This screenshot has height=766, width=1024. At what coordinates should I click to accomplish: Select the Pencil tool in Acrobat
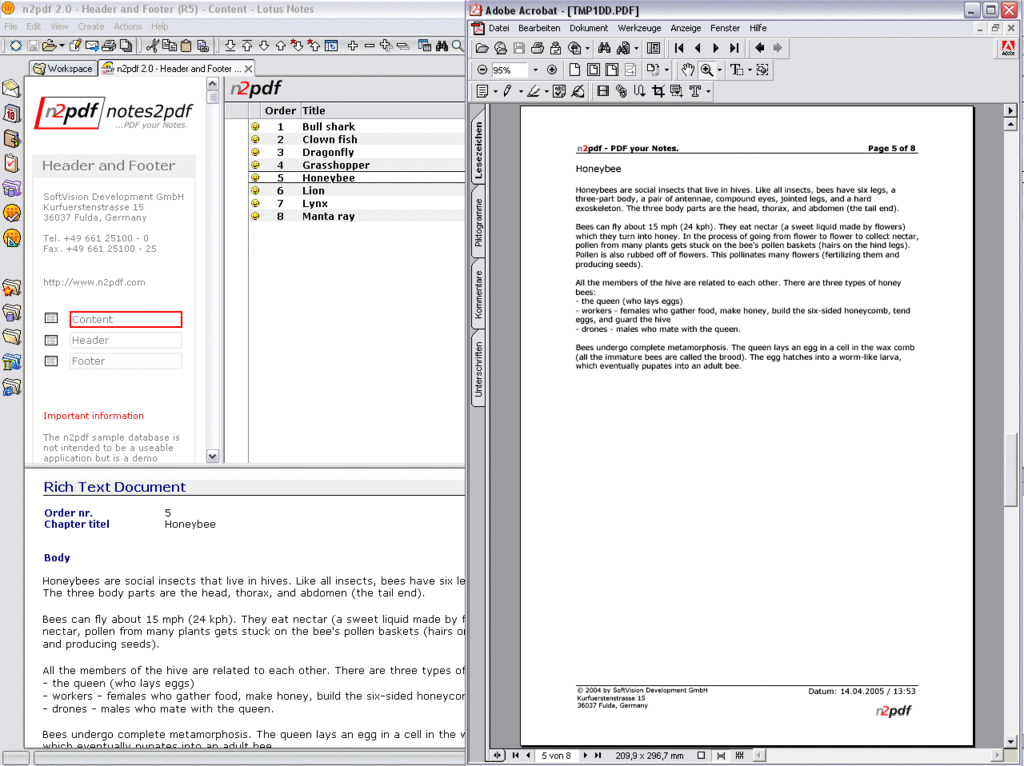coord(507,91)
